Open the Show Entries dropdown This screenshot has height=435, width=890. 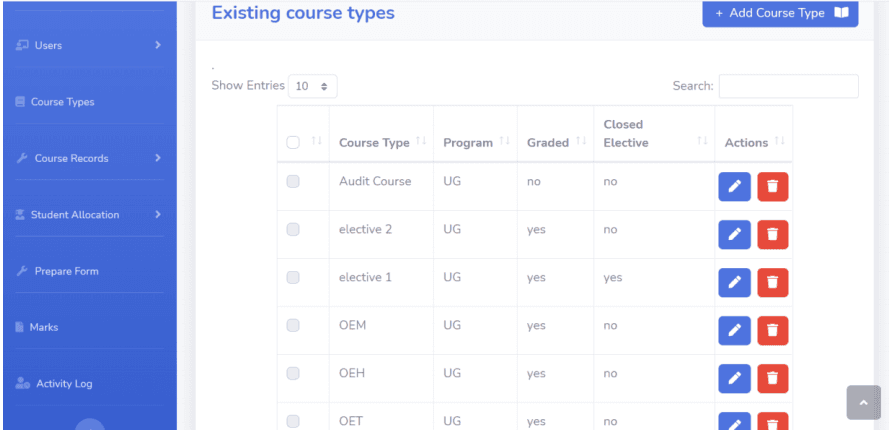pos(313,86)
